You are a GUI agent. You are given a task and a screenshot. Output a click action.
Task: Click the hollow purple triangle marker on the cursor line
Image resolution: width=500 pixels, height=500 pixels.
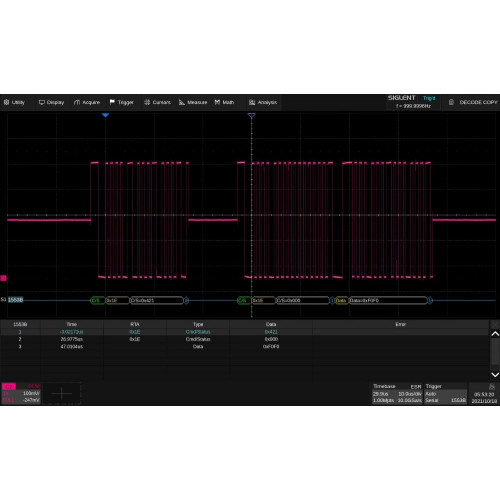252,115
